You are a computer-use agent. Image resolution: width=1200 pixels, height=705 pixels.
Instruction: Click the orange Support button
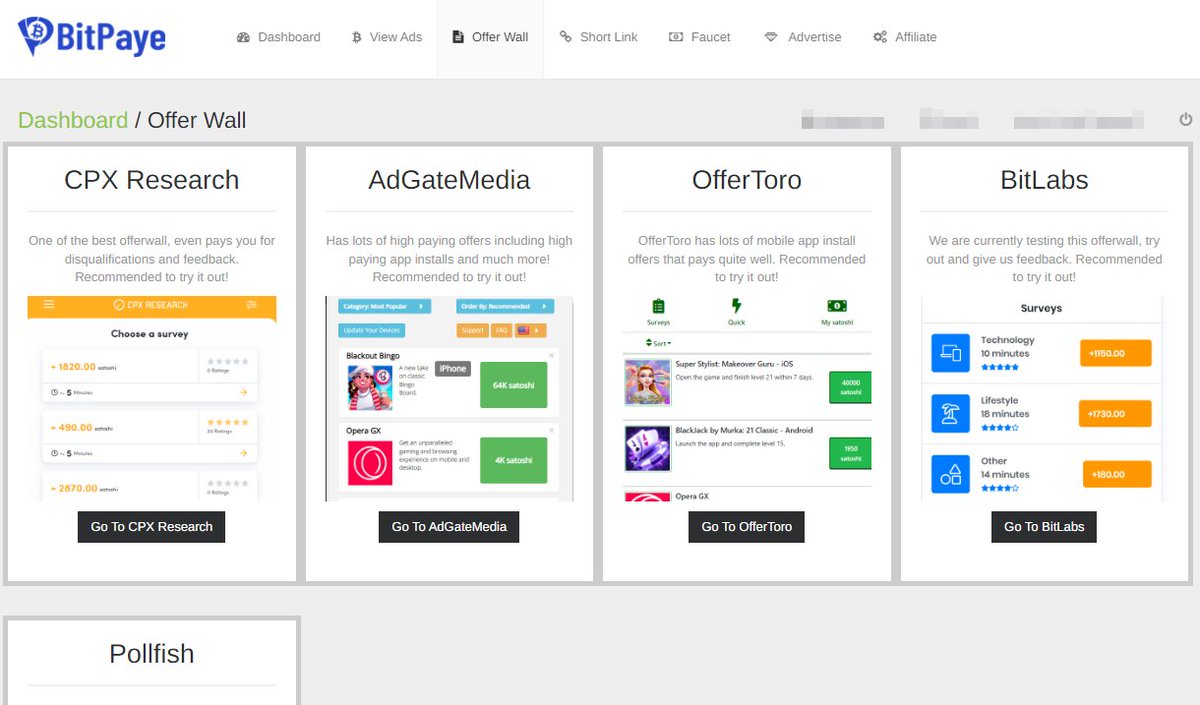[473, 330]
